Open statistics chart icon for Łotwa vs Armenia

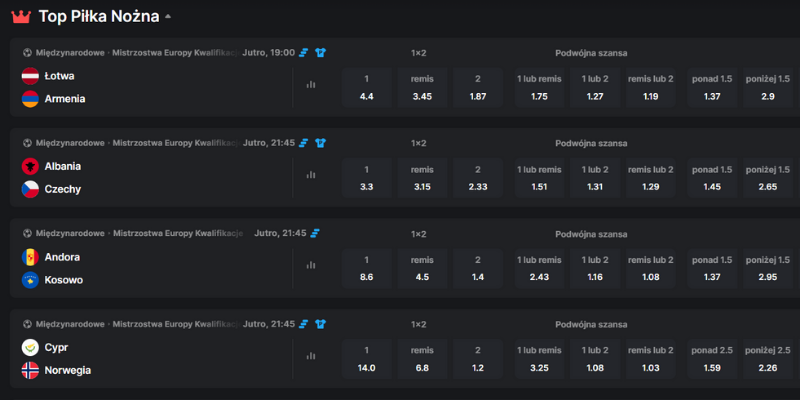[311, 85]
